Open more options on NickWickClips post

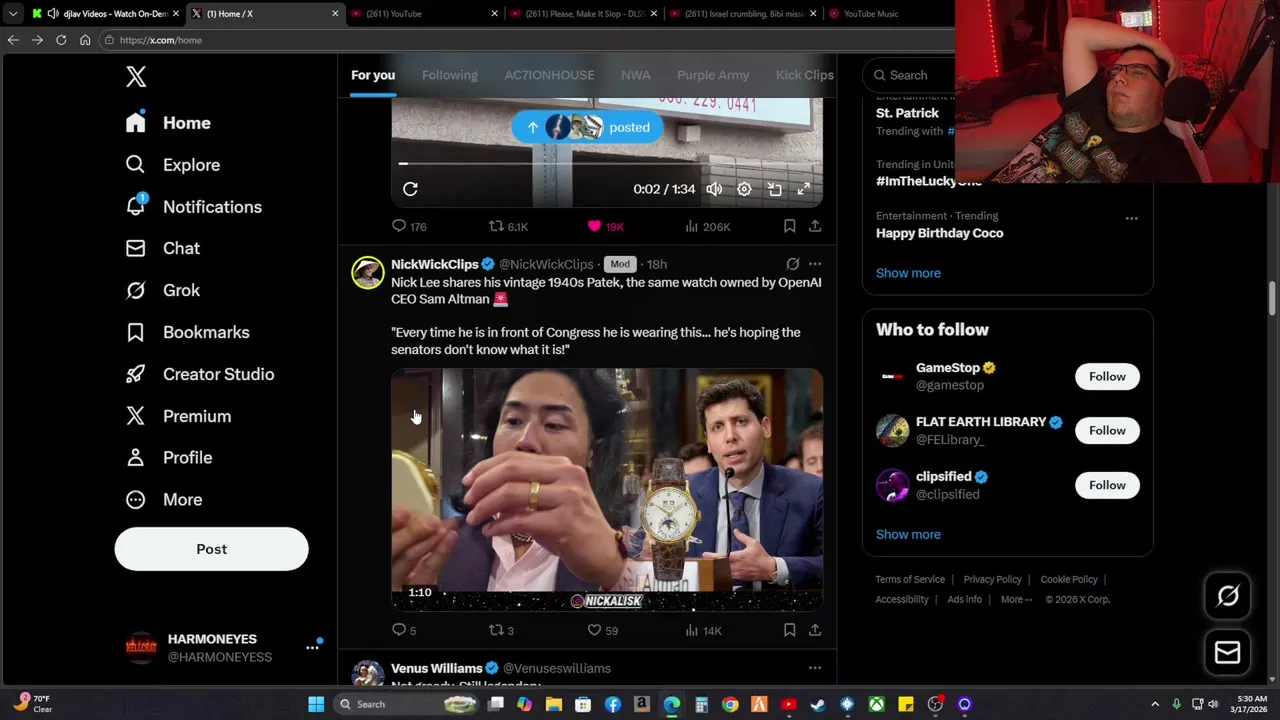pyautogui.click(x=815, y=264)
